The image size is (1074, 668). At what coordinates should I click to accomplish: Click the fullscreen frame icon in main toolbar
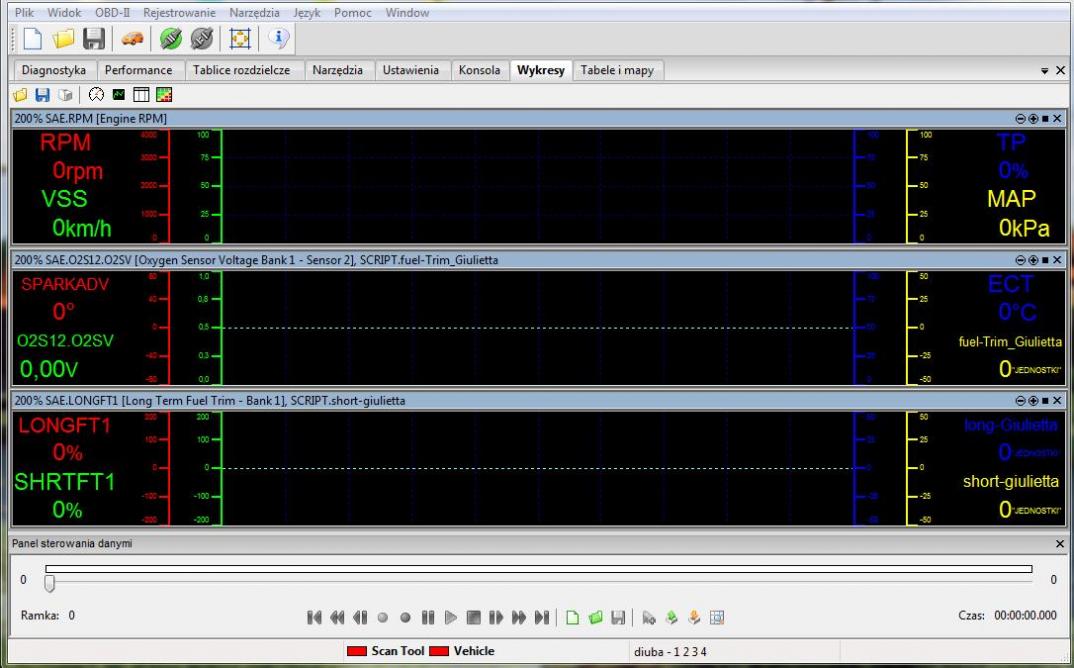pyautogui.click(x=240, y=39)
